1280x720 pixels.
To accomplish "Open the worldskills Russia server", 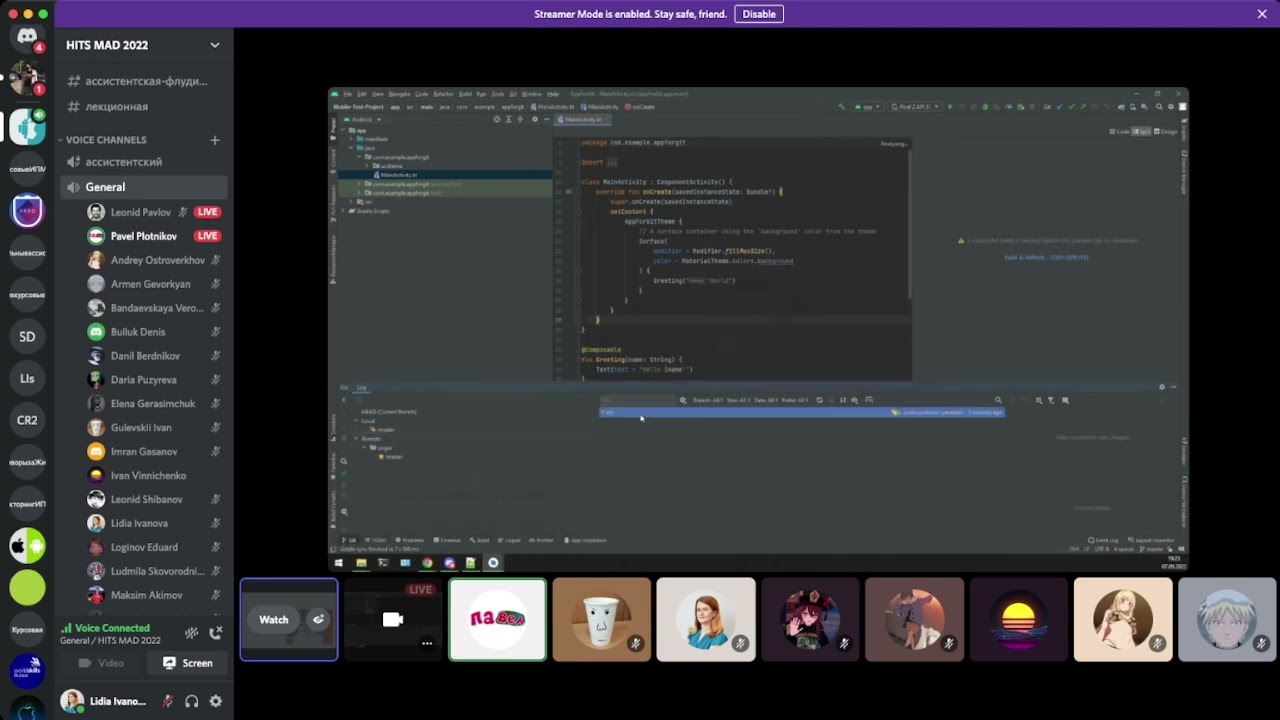I will pyautogui.click(x=27, y=672).
